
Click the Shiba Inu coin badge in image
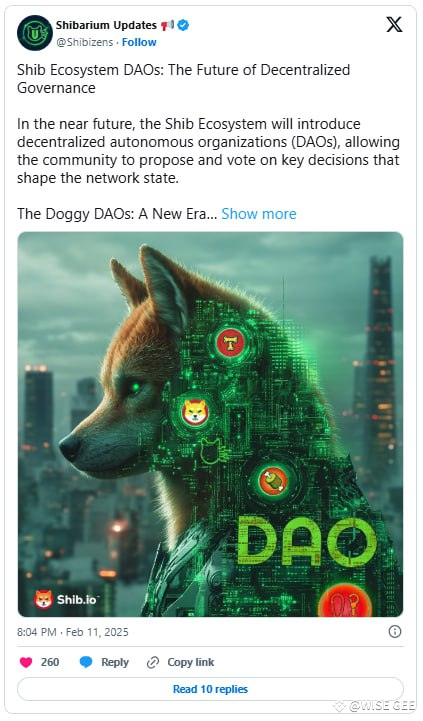click(195, 412)
